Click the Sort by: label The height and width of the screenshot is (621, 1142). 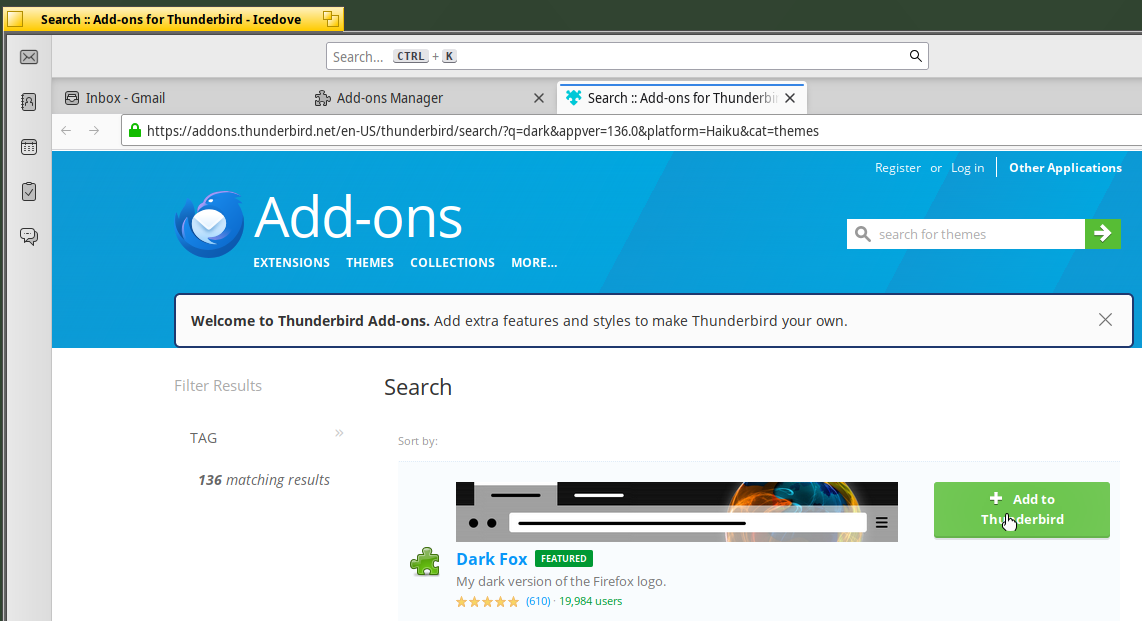point(418,441)
